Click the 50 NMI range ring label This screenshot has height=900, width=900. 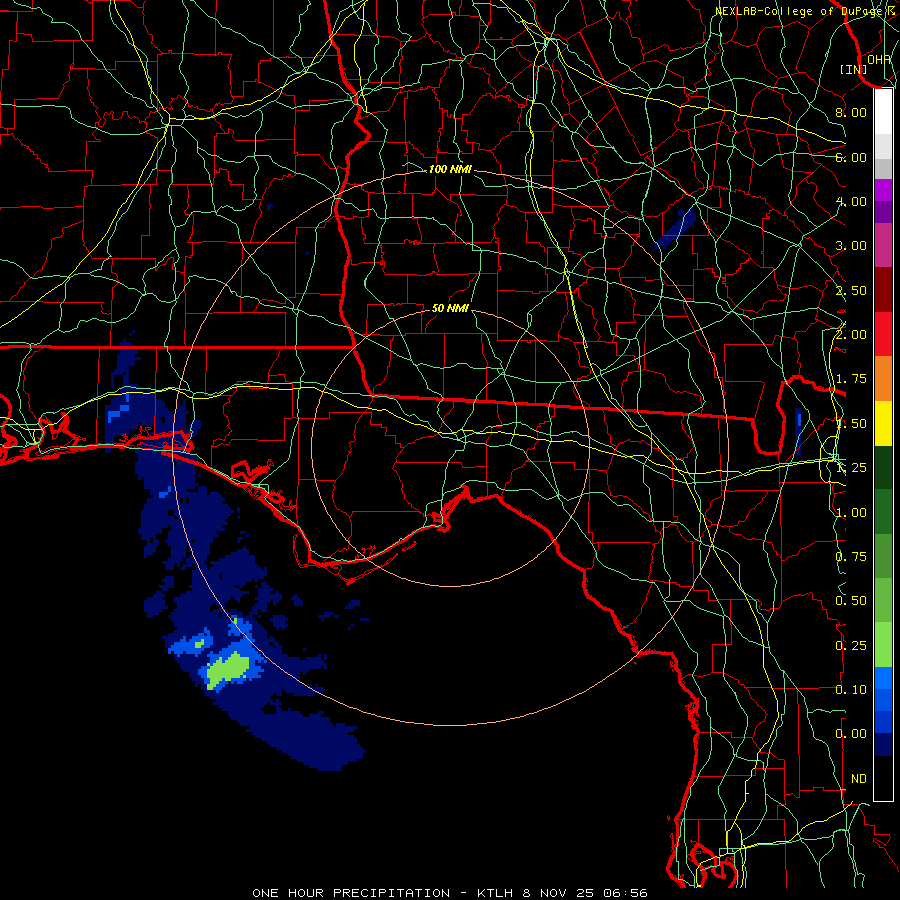coord(450,308)
